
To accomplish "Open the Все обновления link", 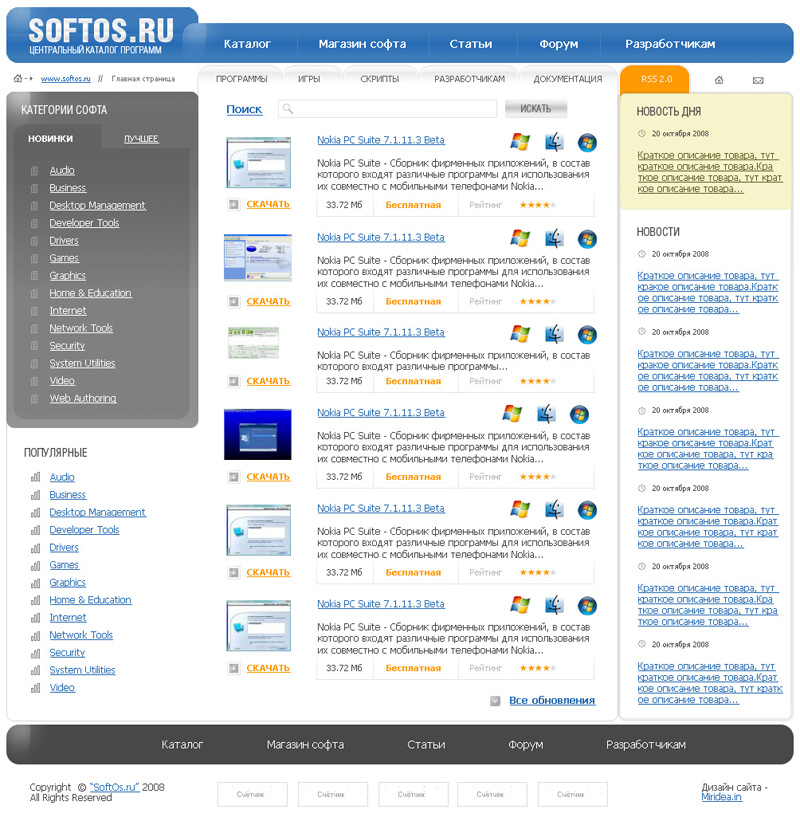I will pos(552,701).
